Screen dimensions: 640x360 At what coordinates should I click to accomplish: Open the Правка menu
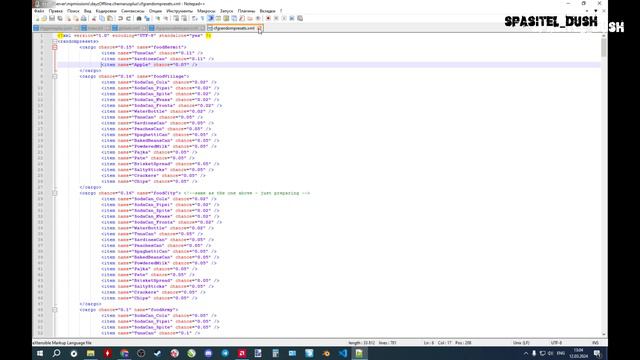point(56,11)
